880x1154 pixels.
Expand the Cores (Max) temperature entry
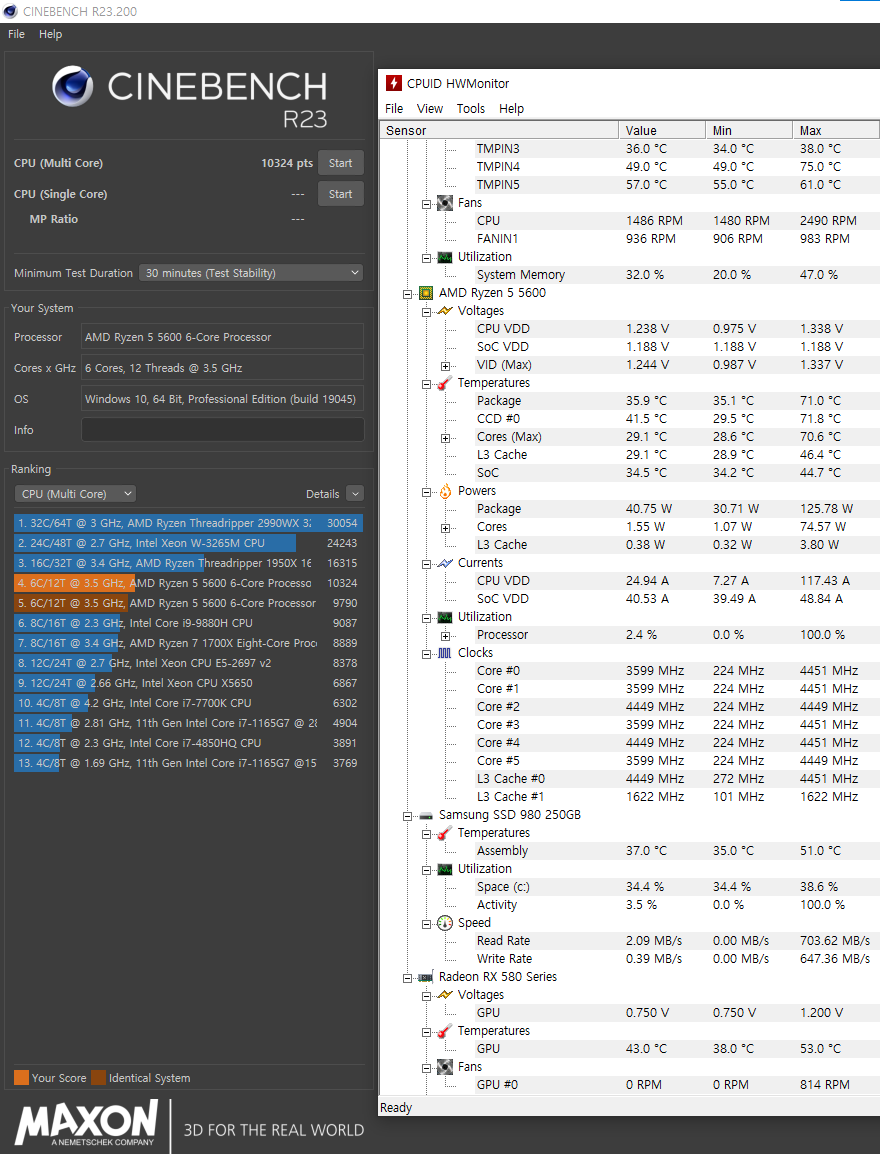coord(445,438)
